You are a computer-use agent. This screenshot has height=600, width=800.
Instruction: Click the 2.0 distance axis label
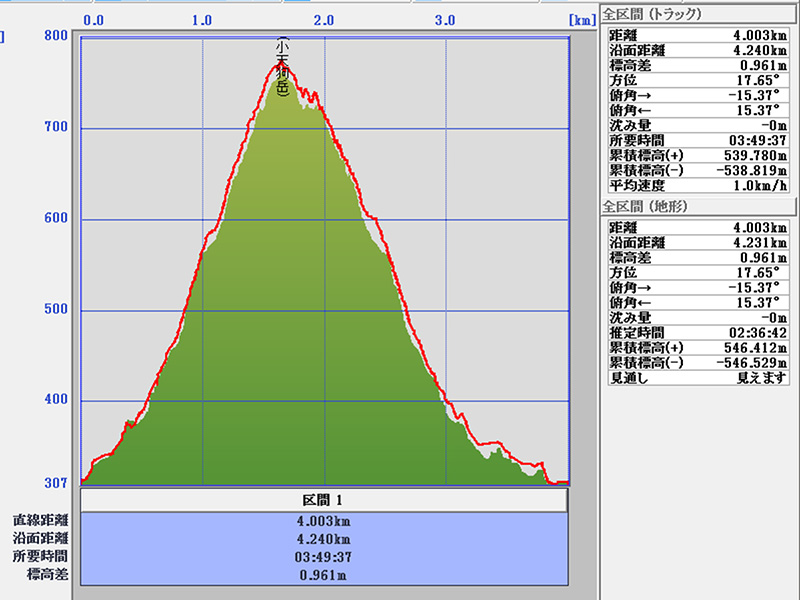click(x=324, y=19)
